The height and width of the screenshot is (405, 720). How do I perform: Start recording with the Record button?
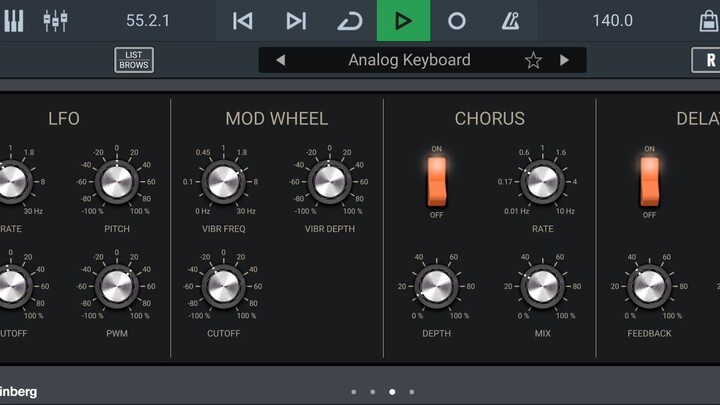[456, 21]
